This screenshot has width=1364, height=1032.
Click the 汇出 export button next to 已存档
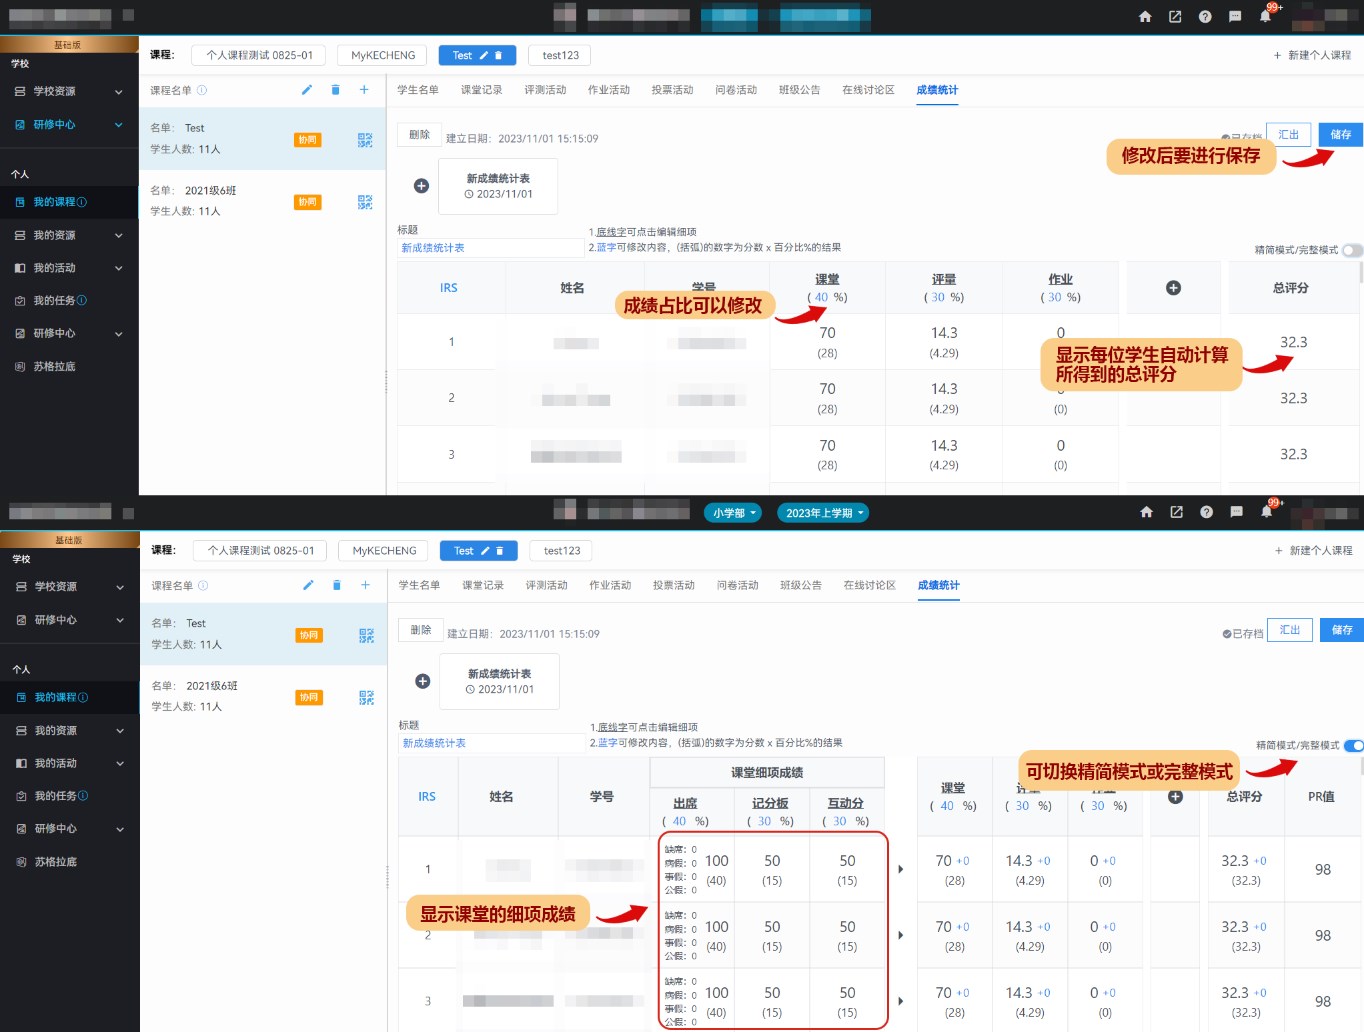click(1289, 630)
